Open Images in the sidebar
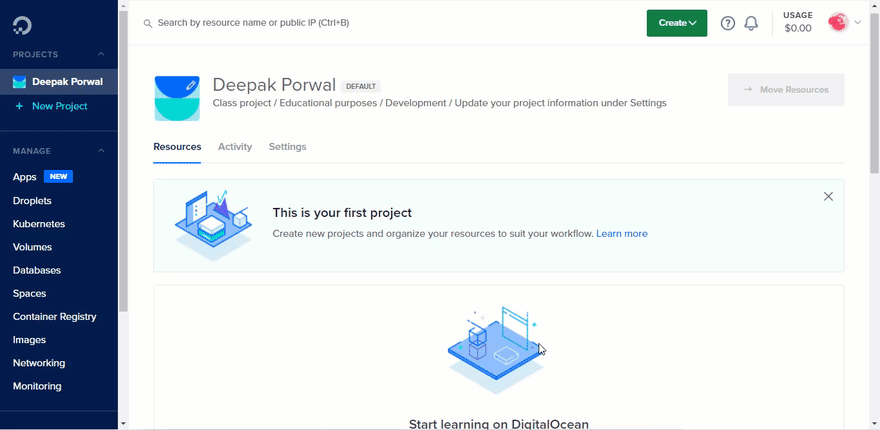The height and width of the screenshot is (430, 880). [x=29, y=340]
